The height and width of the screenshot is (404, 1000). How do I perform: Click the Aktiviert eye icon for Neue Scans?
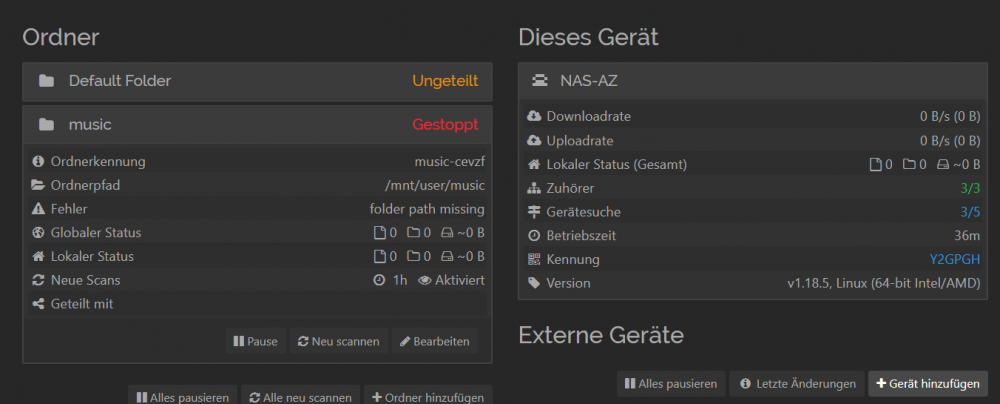425,280
